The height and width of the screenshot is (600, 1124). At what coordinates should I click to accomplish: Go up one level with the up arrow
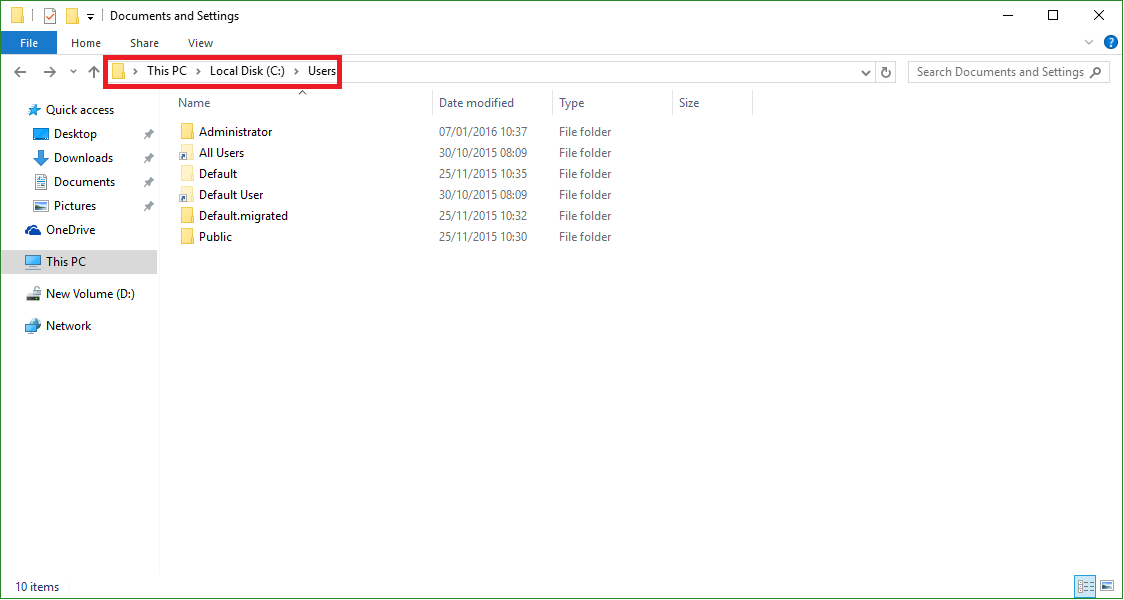94,71
